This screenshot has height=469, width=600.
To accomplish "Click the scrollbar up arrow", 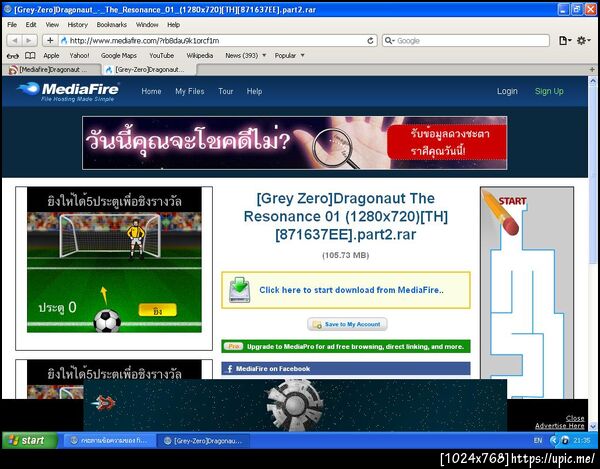I will 593,80.
